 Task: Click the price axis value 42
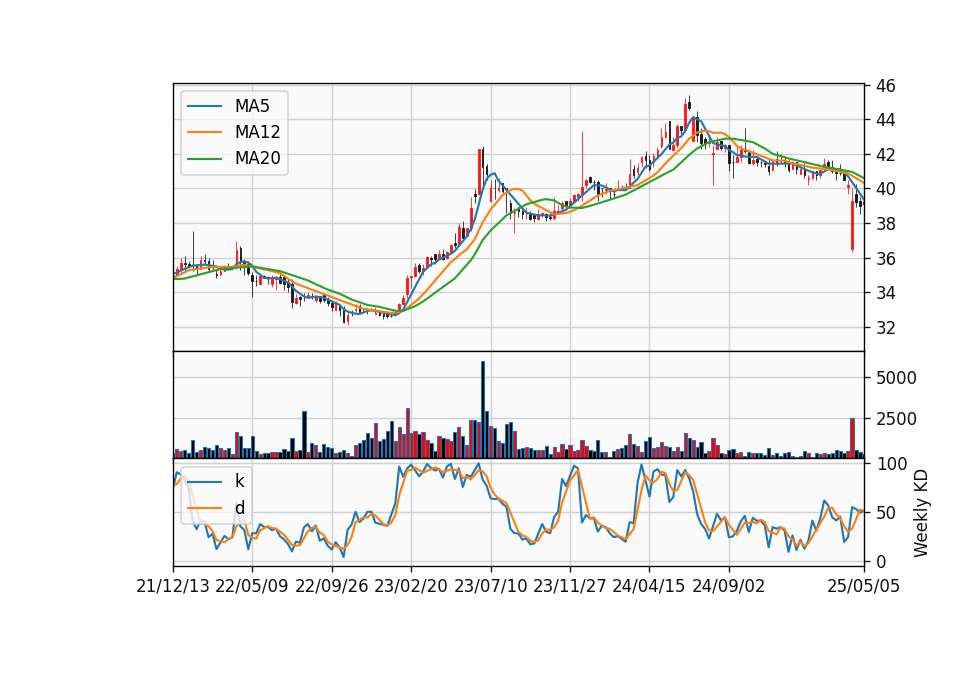pyautogui.click(x=885, y=155)
